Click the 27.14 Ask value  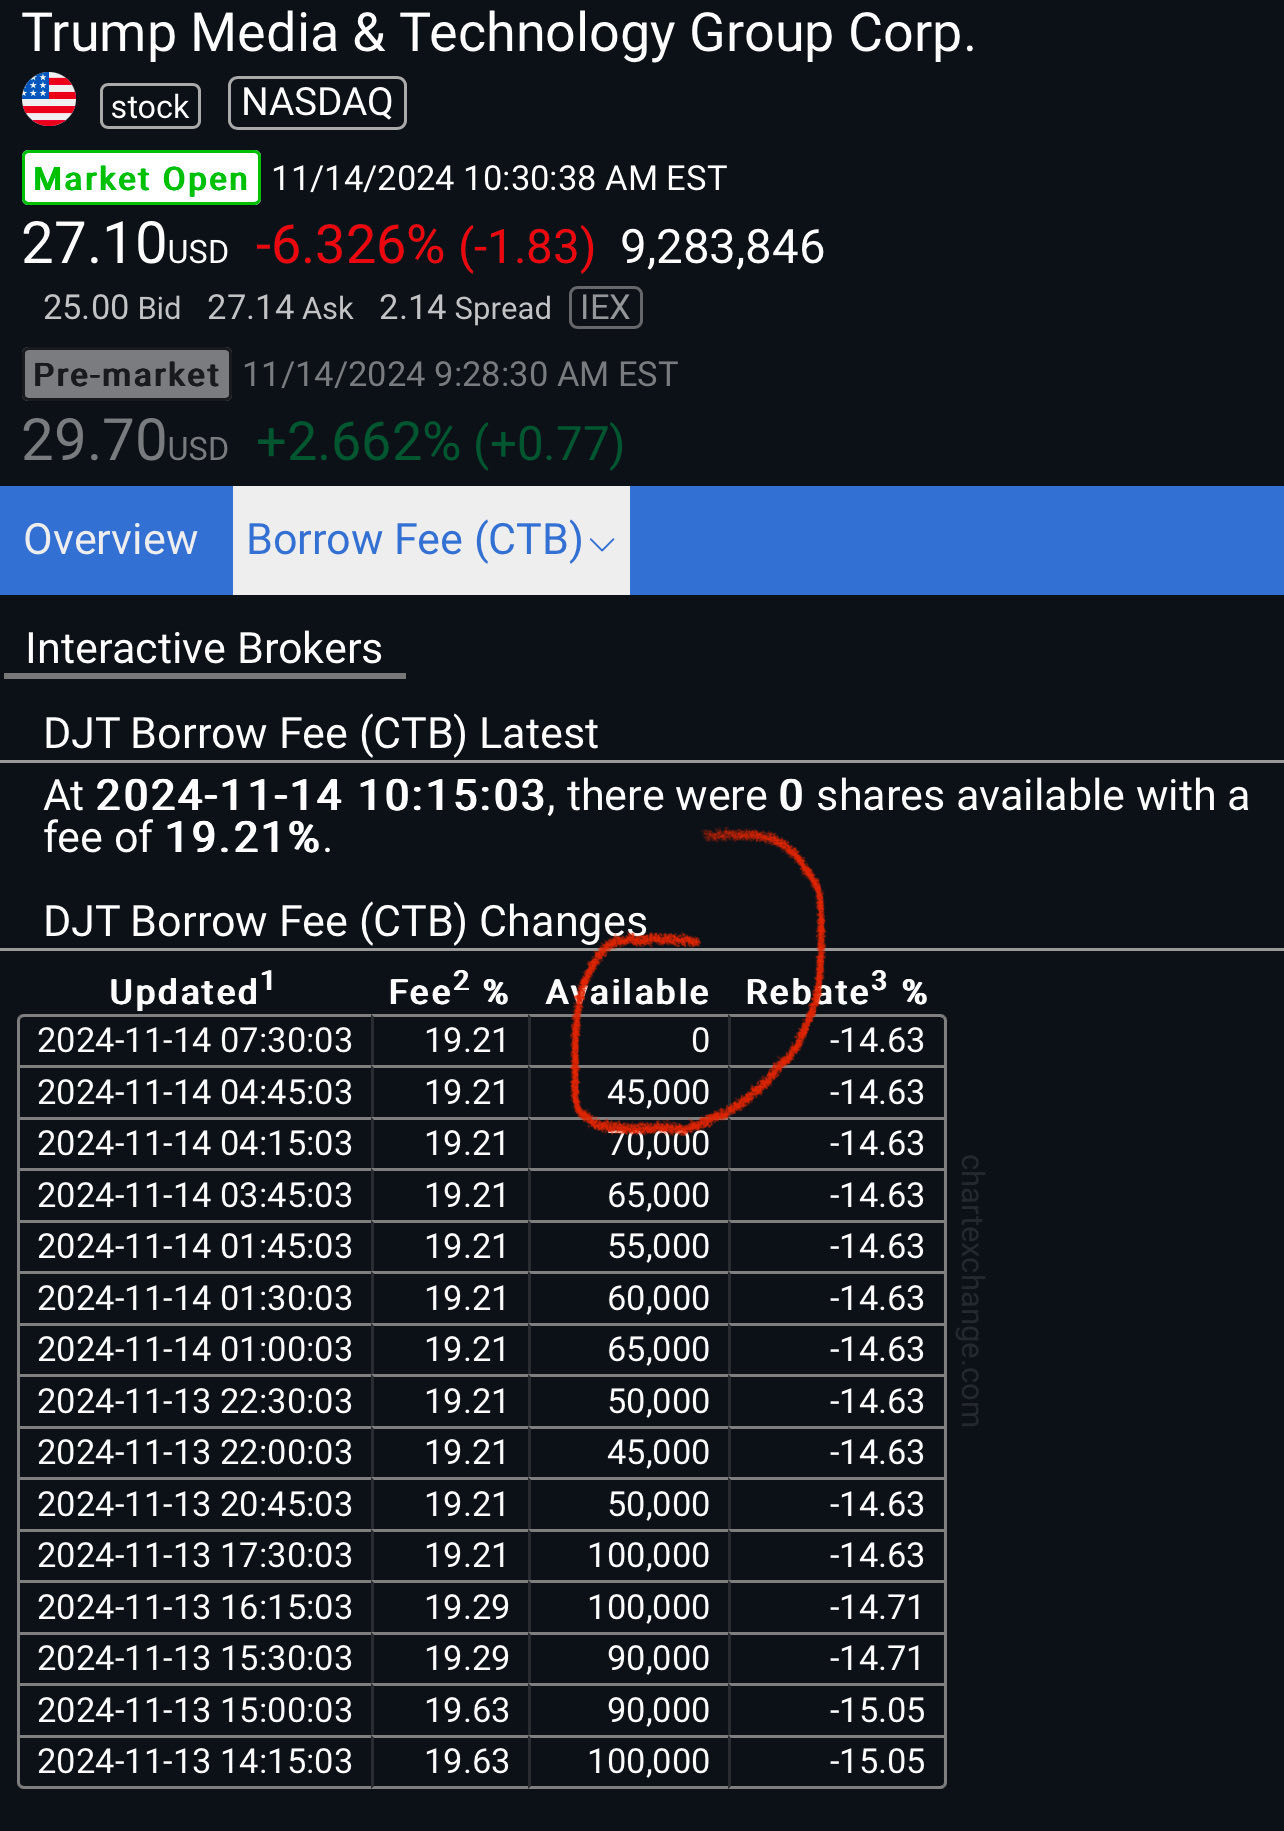[280, 308]
